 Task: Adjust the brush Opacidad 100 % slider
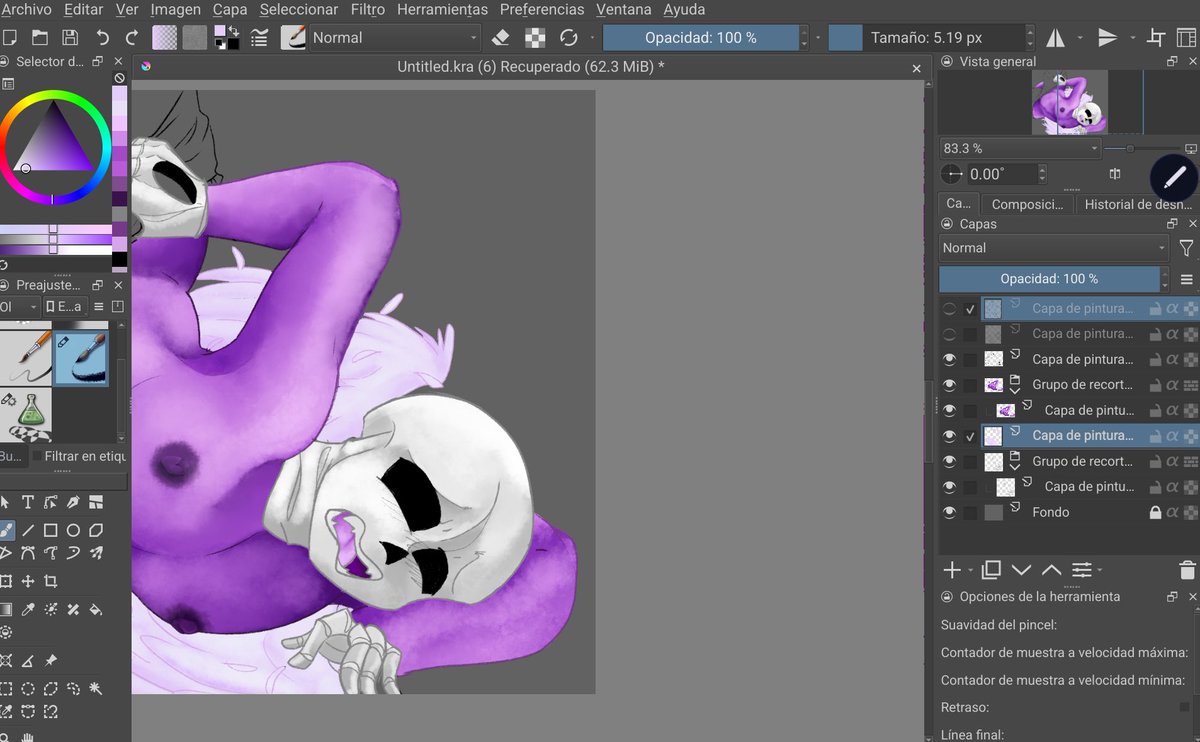point(701,38)
